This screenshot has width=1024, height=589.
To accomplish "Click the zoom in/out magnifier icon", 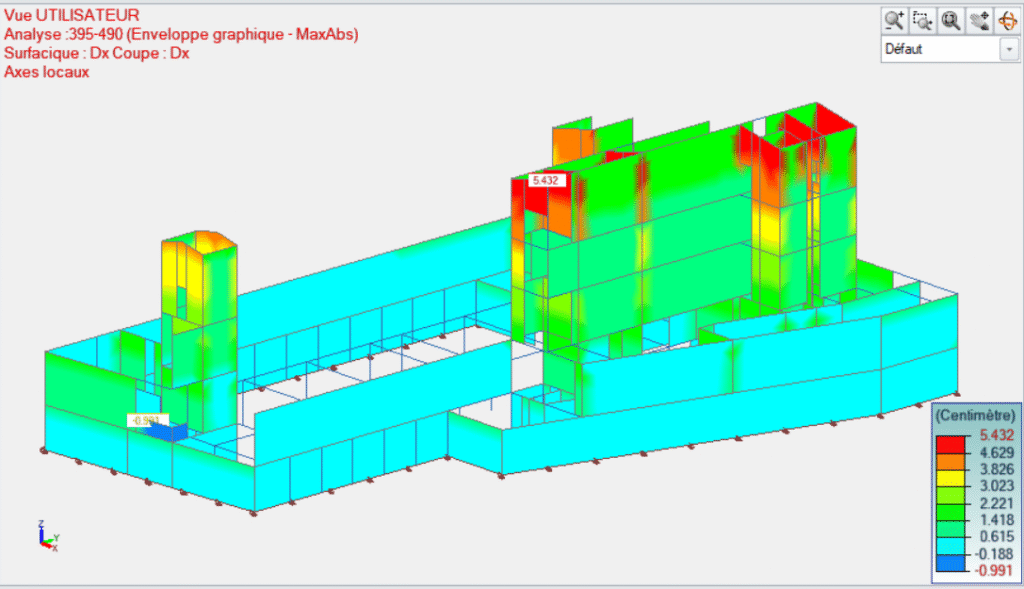I will (894, 19).
